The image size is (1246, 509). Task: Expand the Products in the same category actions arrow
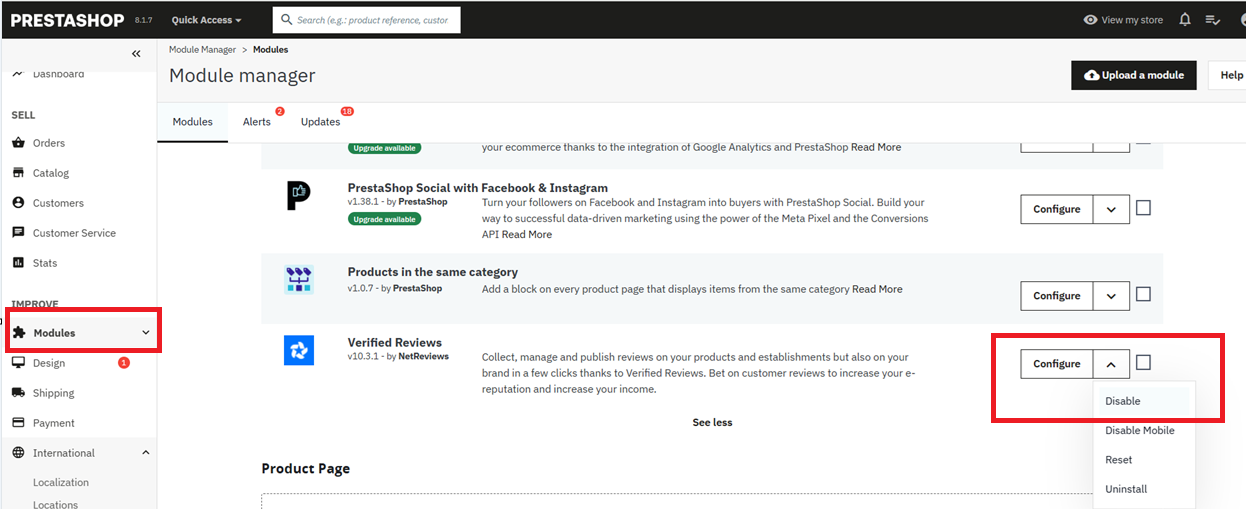[1111, 296]
